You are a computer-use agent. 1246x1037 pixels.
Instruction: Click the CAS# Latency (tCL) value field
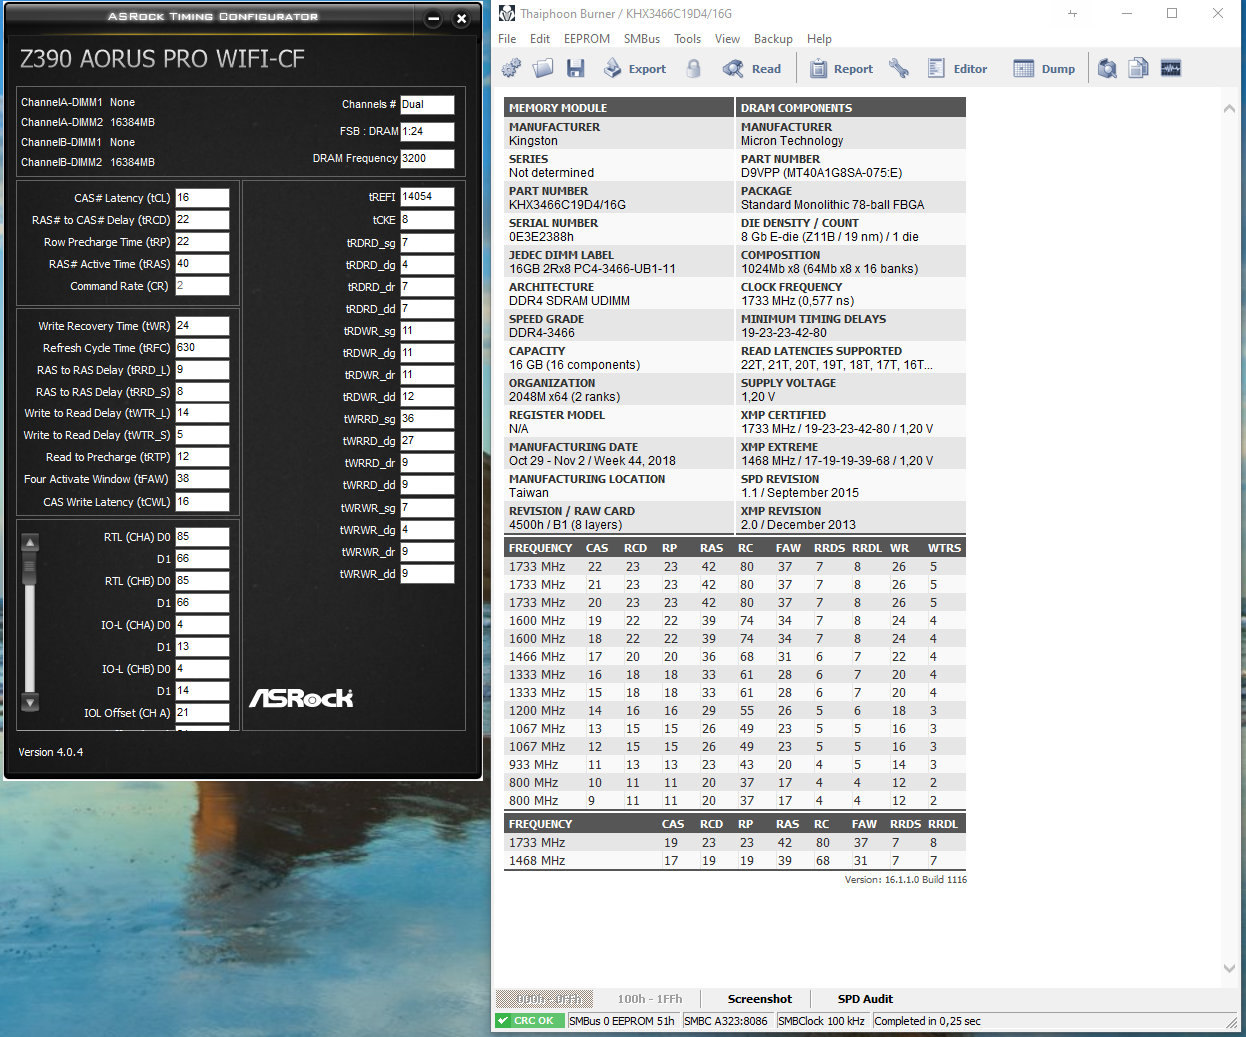[202, 198]
